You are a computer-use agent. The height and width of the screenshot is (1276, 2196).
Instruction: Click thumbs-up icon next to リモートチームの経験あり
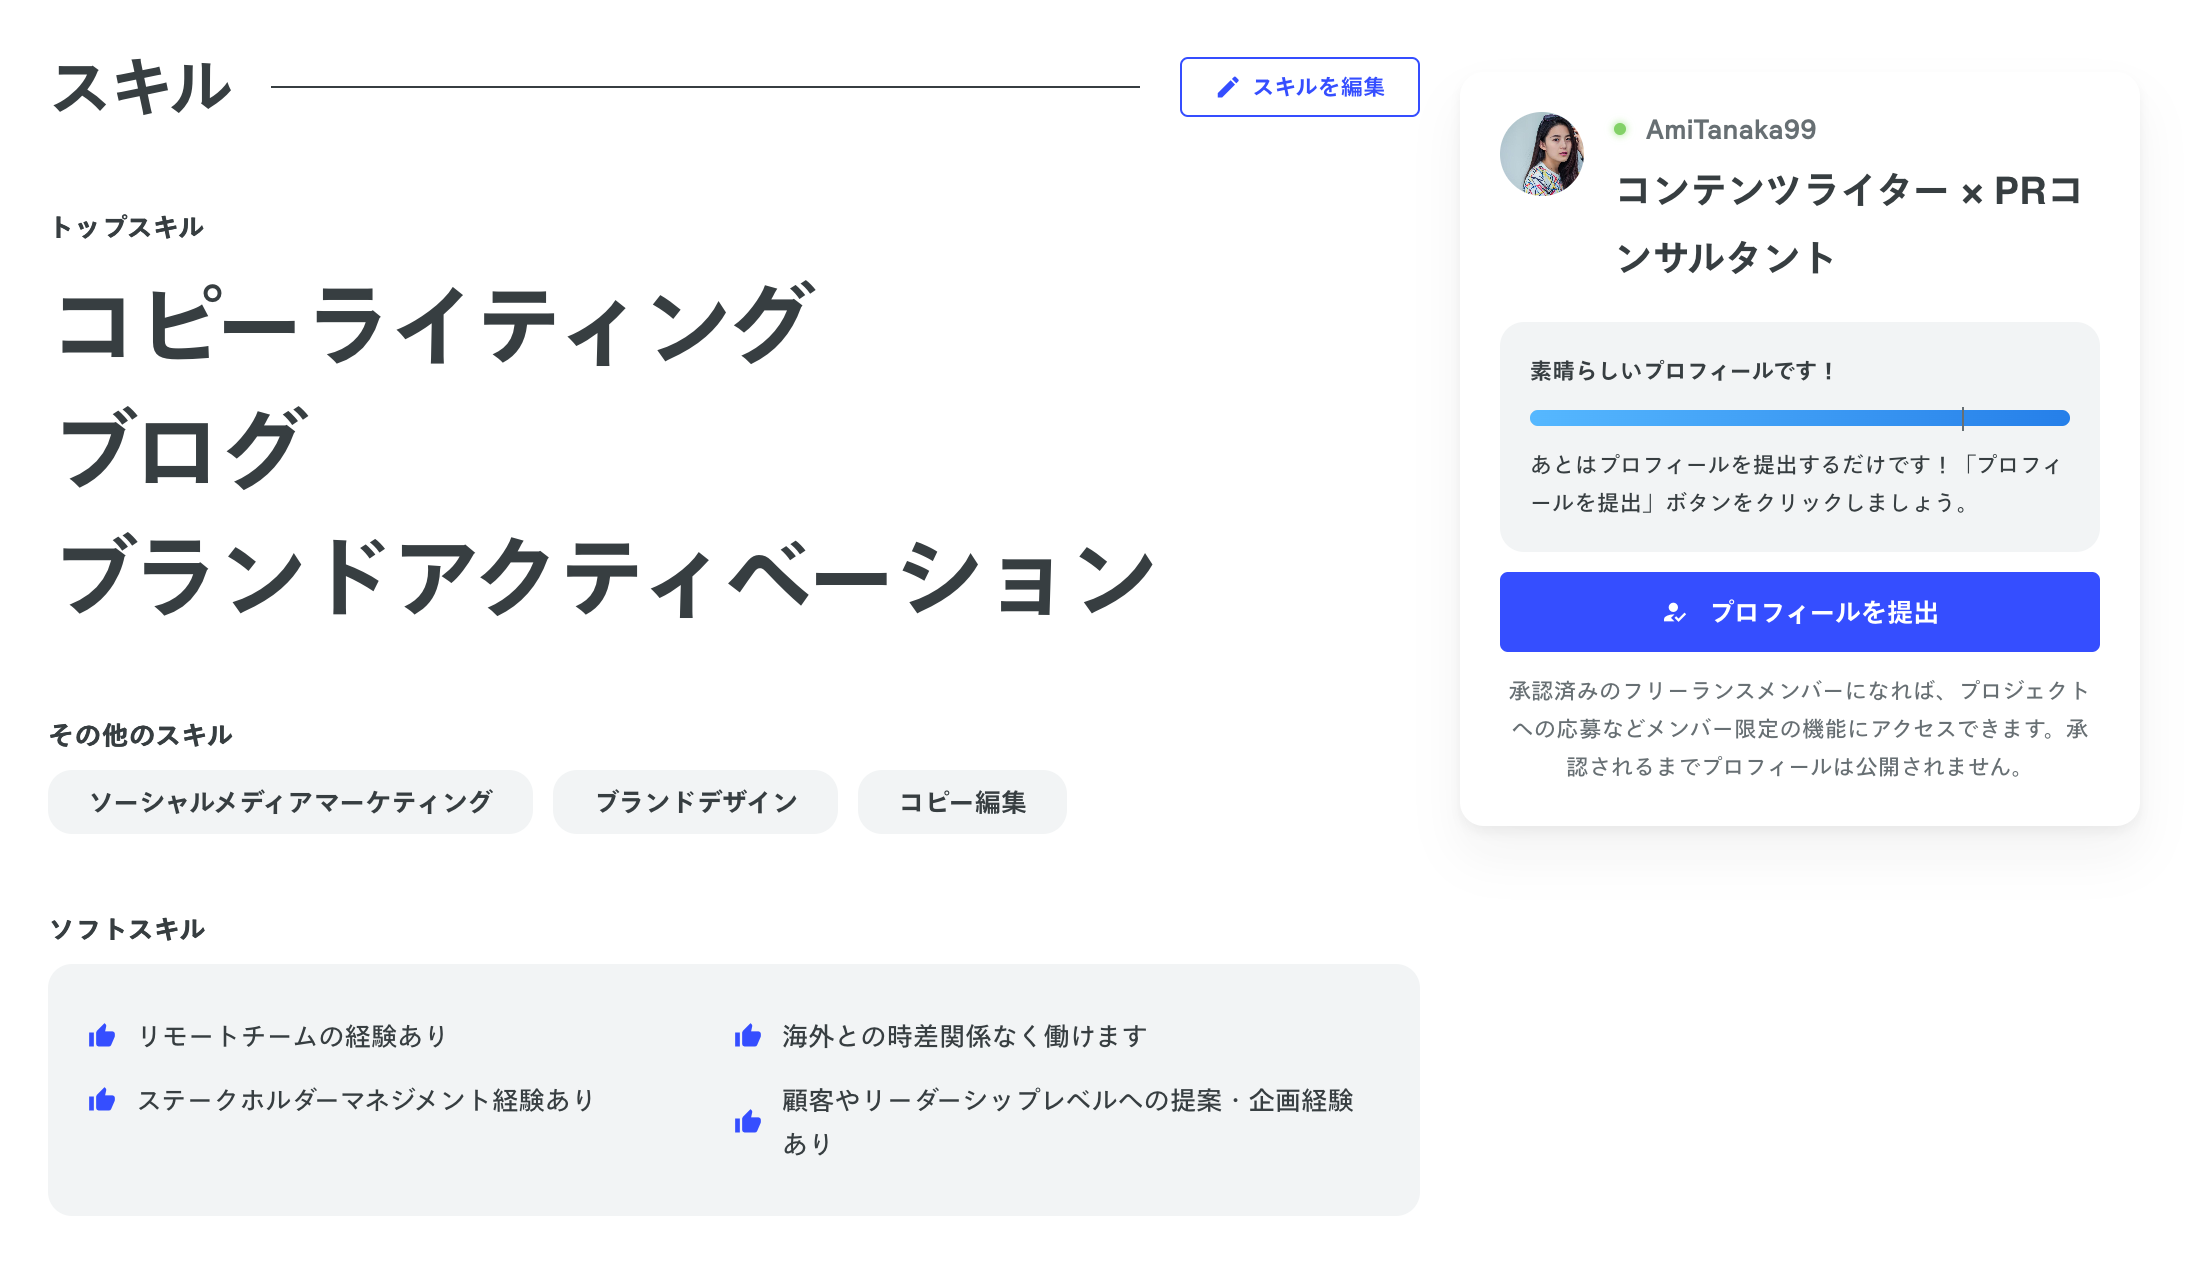(x=102, y=1036)
